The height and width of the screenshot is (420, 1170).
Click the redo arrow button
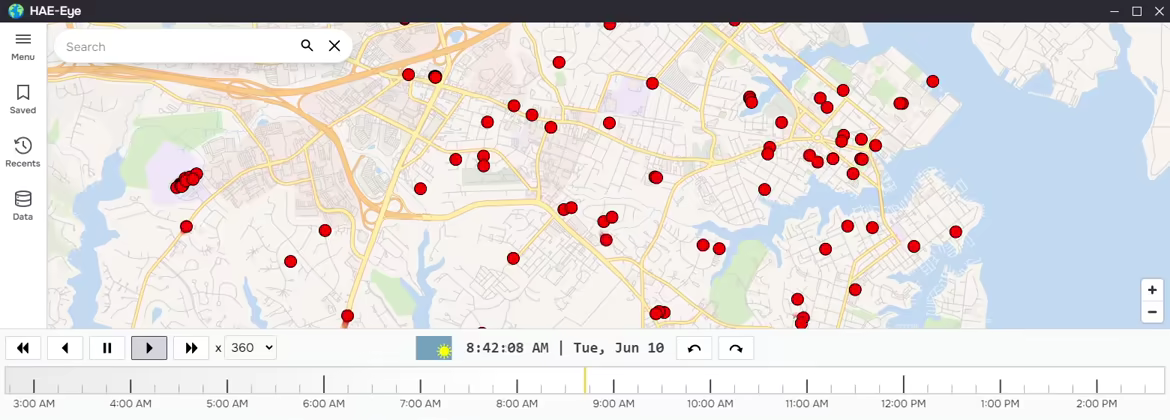point(736,348)
